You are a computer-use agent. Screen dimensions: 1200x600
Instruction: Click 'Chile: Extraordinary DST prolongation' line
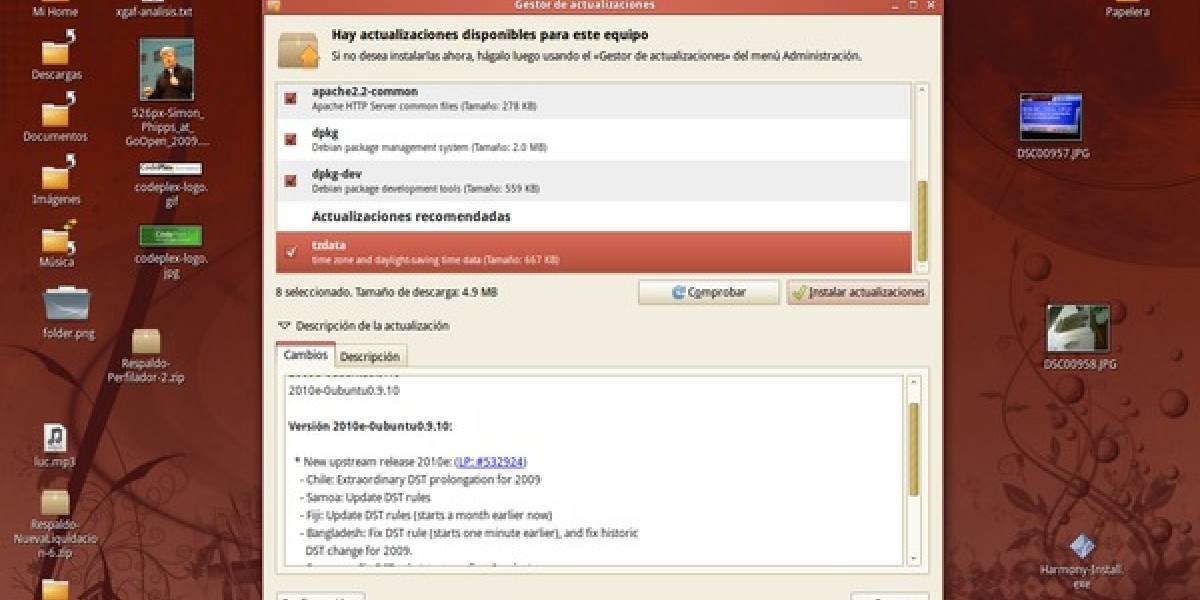[x=420, y=480]
